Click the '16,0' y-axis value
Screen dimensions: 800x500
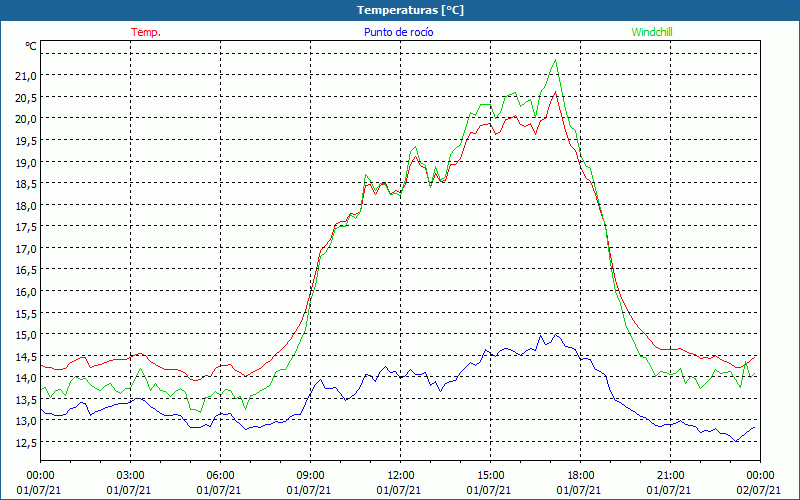point(27,292)
